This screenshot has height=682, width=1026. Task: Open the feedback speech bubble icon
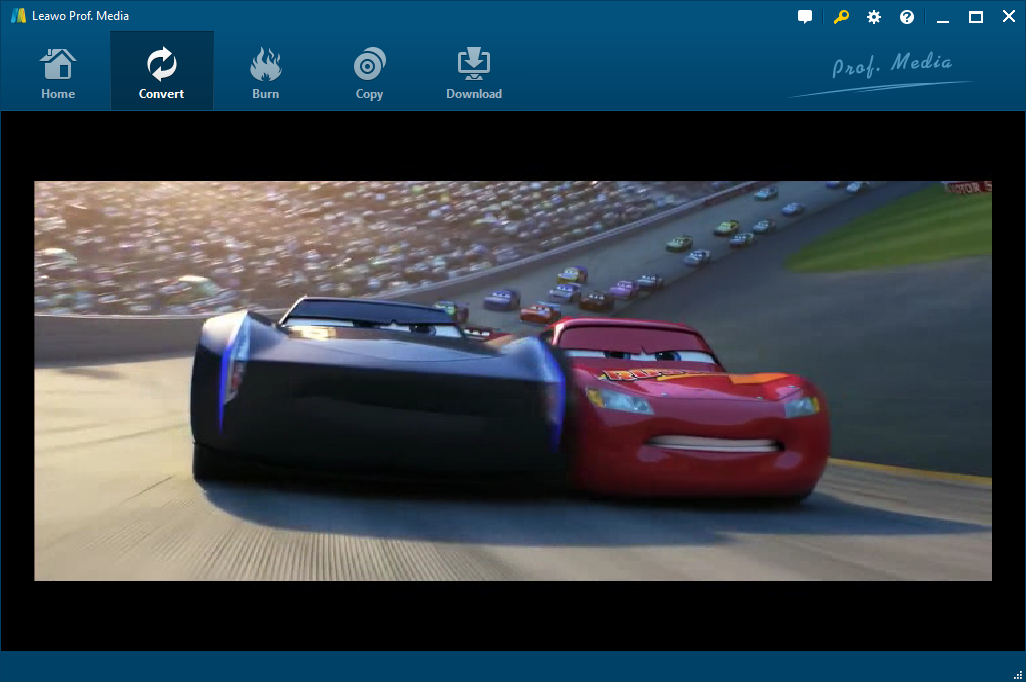tap(805, 17)
